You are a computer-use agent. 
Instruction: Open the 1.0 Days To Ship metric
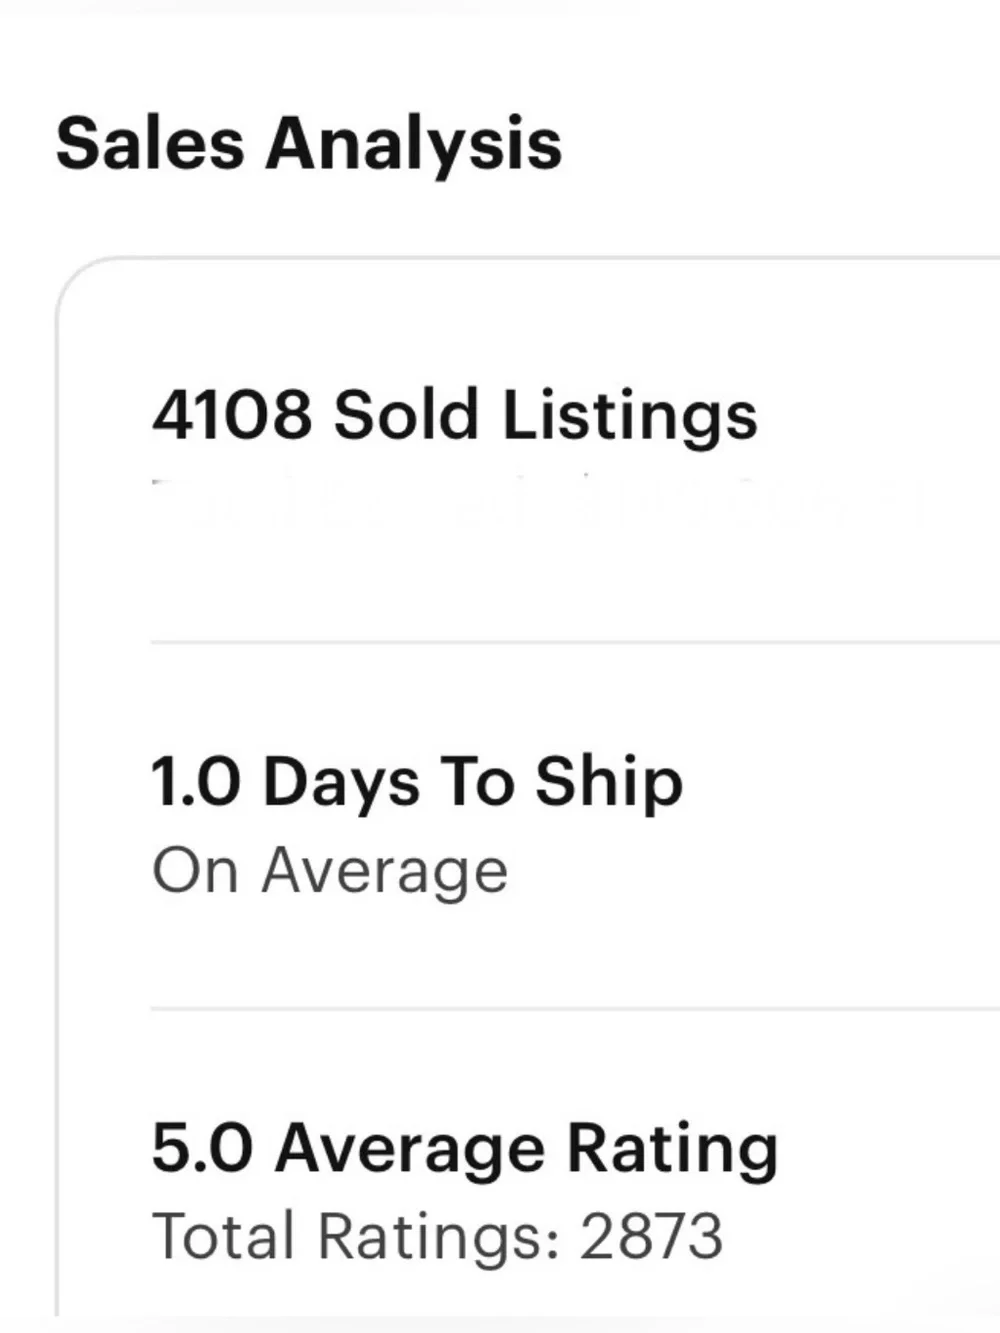click(417, 782)
